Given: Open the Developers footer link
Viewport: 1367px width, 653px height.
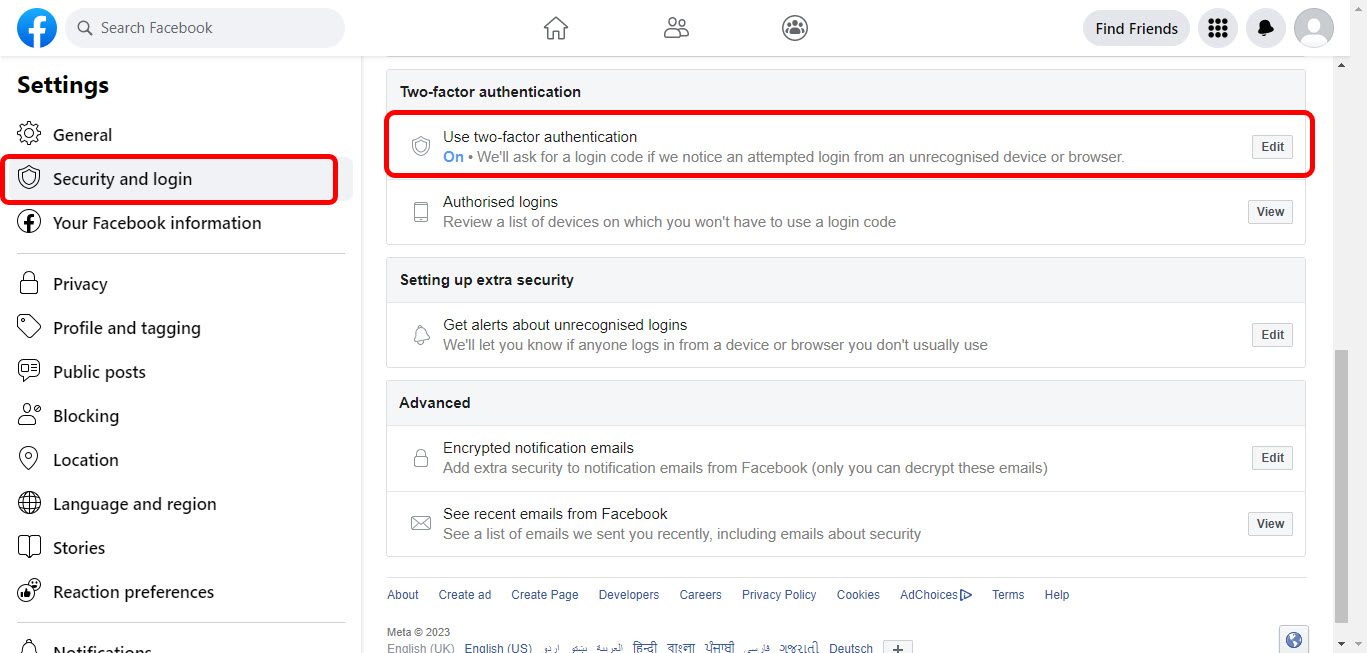Looking at the screenshot, I should tap(629, 595).
